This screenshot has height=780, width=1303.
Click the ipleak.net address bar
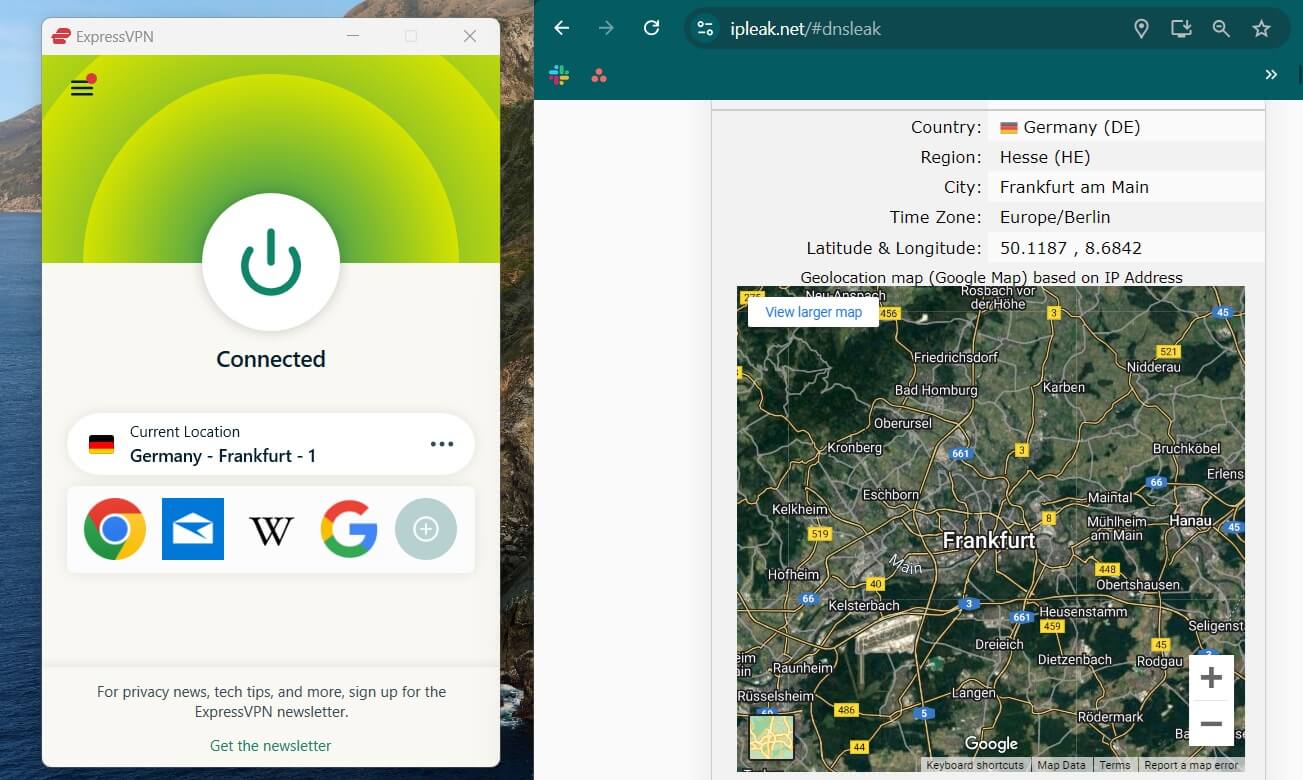tap(900, 29)
